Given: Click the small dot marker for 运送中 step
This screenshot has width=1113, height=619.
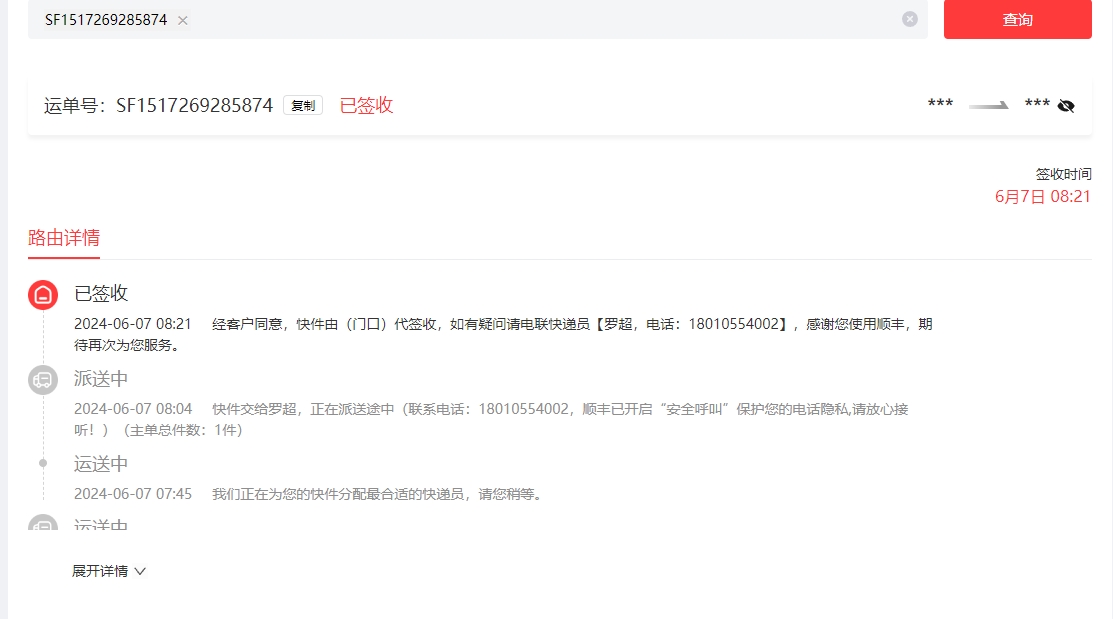Looking at the screenshot, I should coord(43,463).
